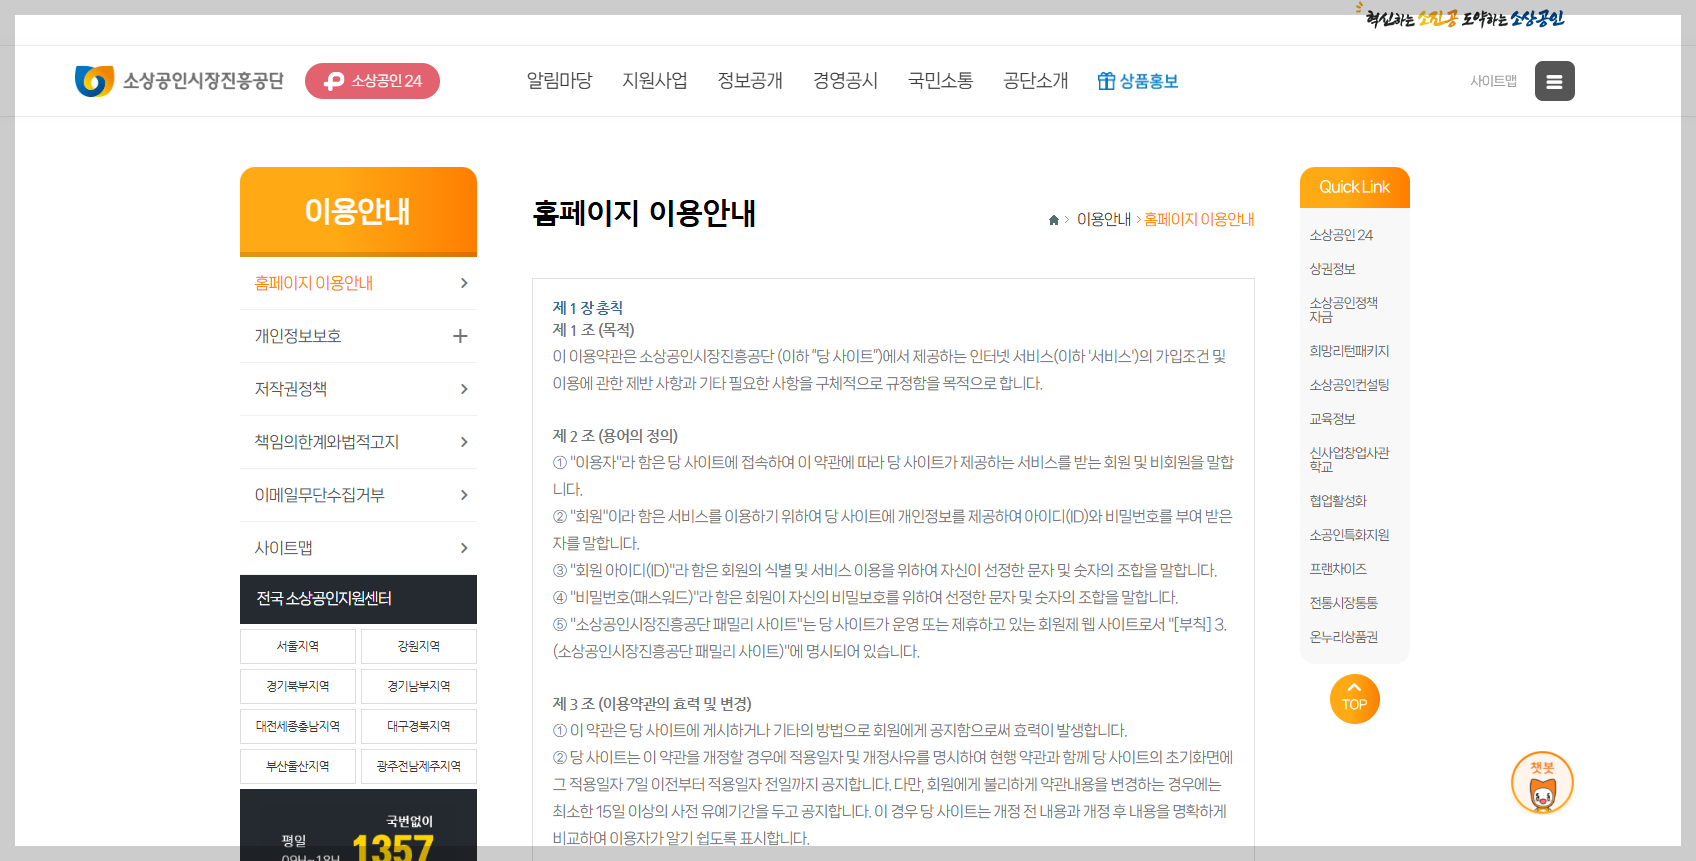Click the 제 2 조 (용어의 정의) heading
The width and height of the screenshot is (1696, 861).
tap(615, 436)
